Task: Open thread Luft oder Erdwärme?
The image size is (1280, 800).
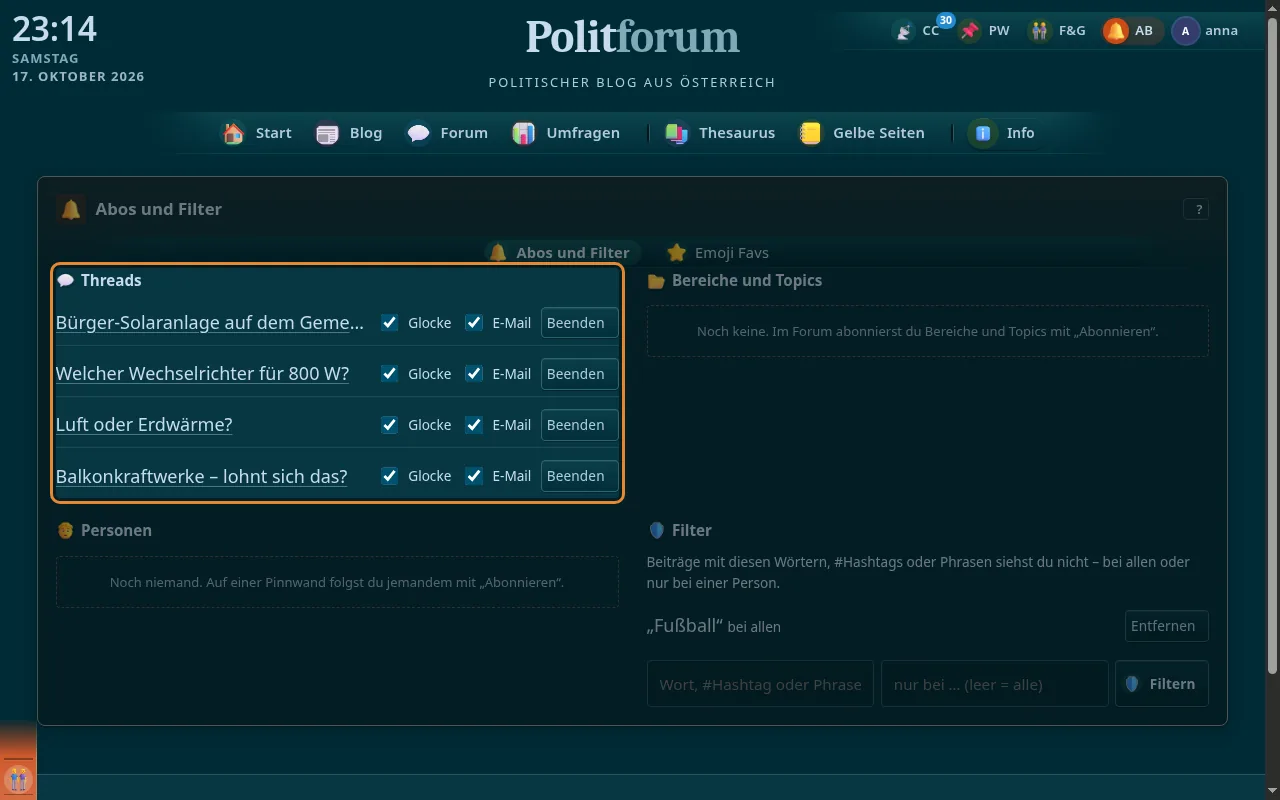Action: point(144,425)
